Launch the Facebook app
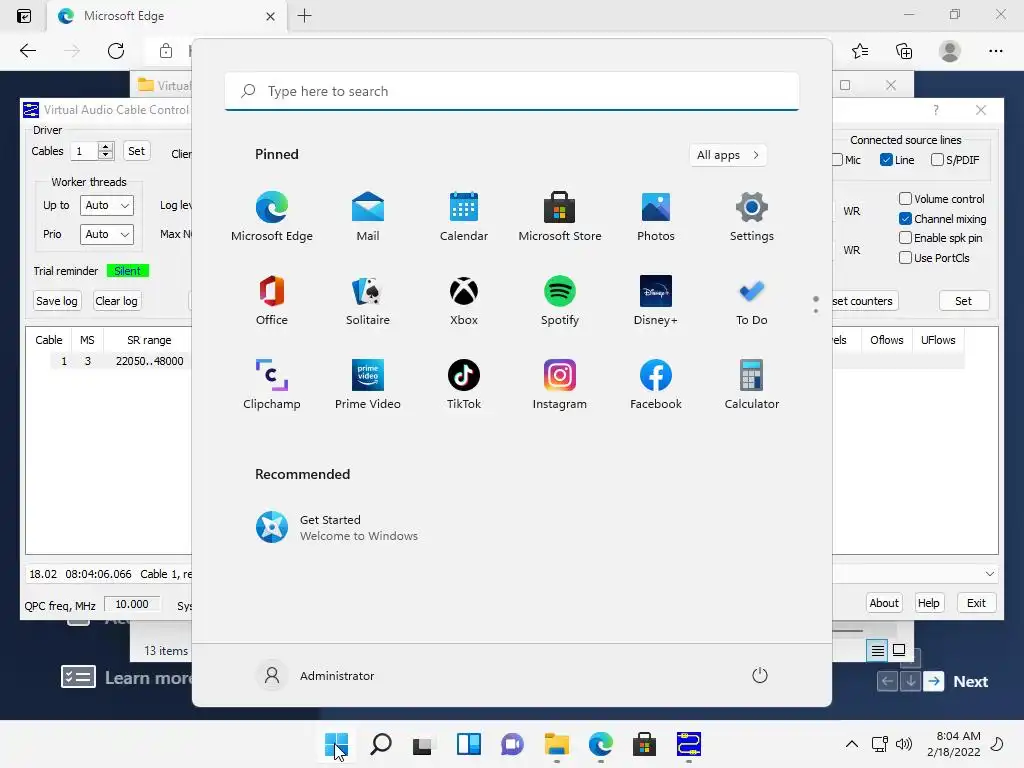This screenshot has width=1024, height=768. [x=656, y=384]
